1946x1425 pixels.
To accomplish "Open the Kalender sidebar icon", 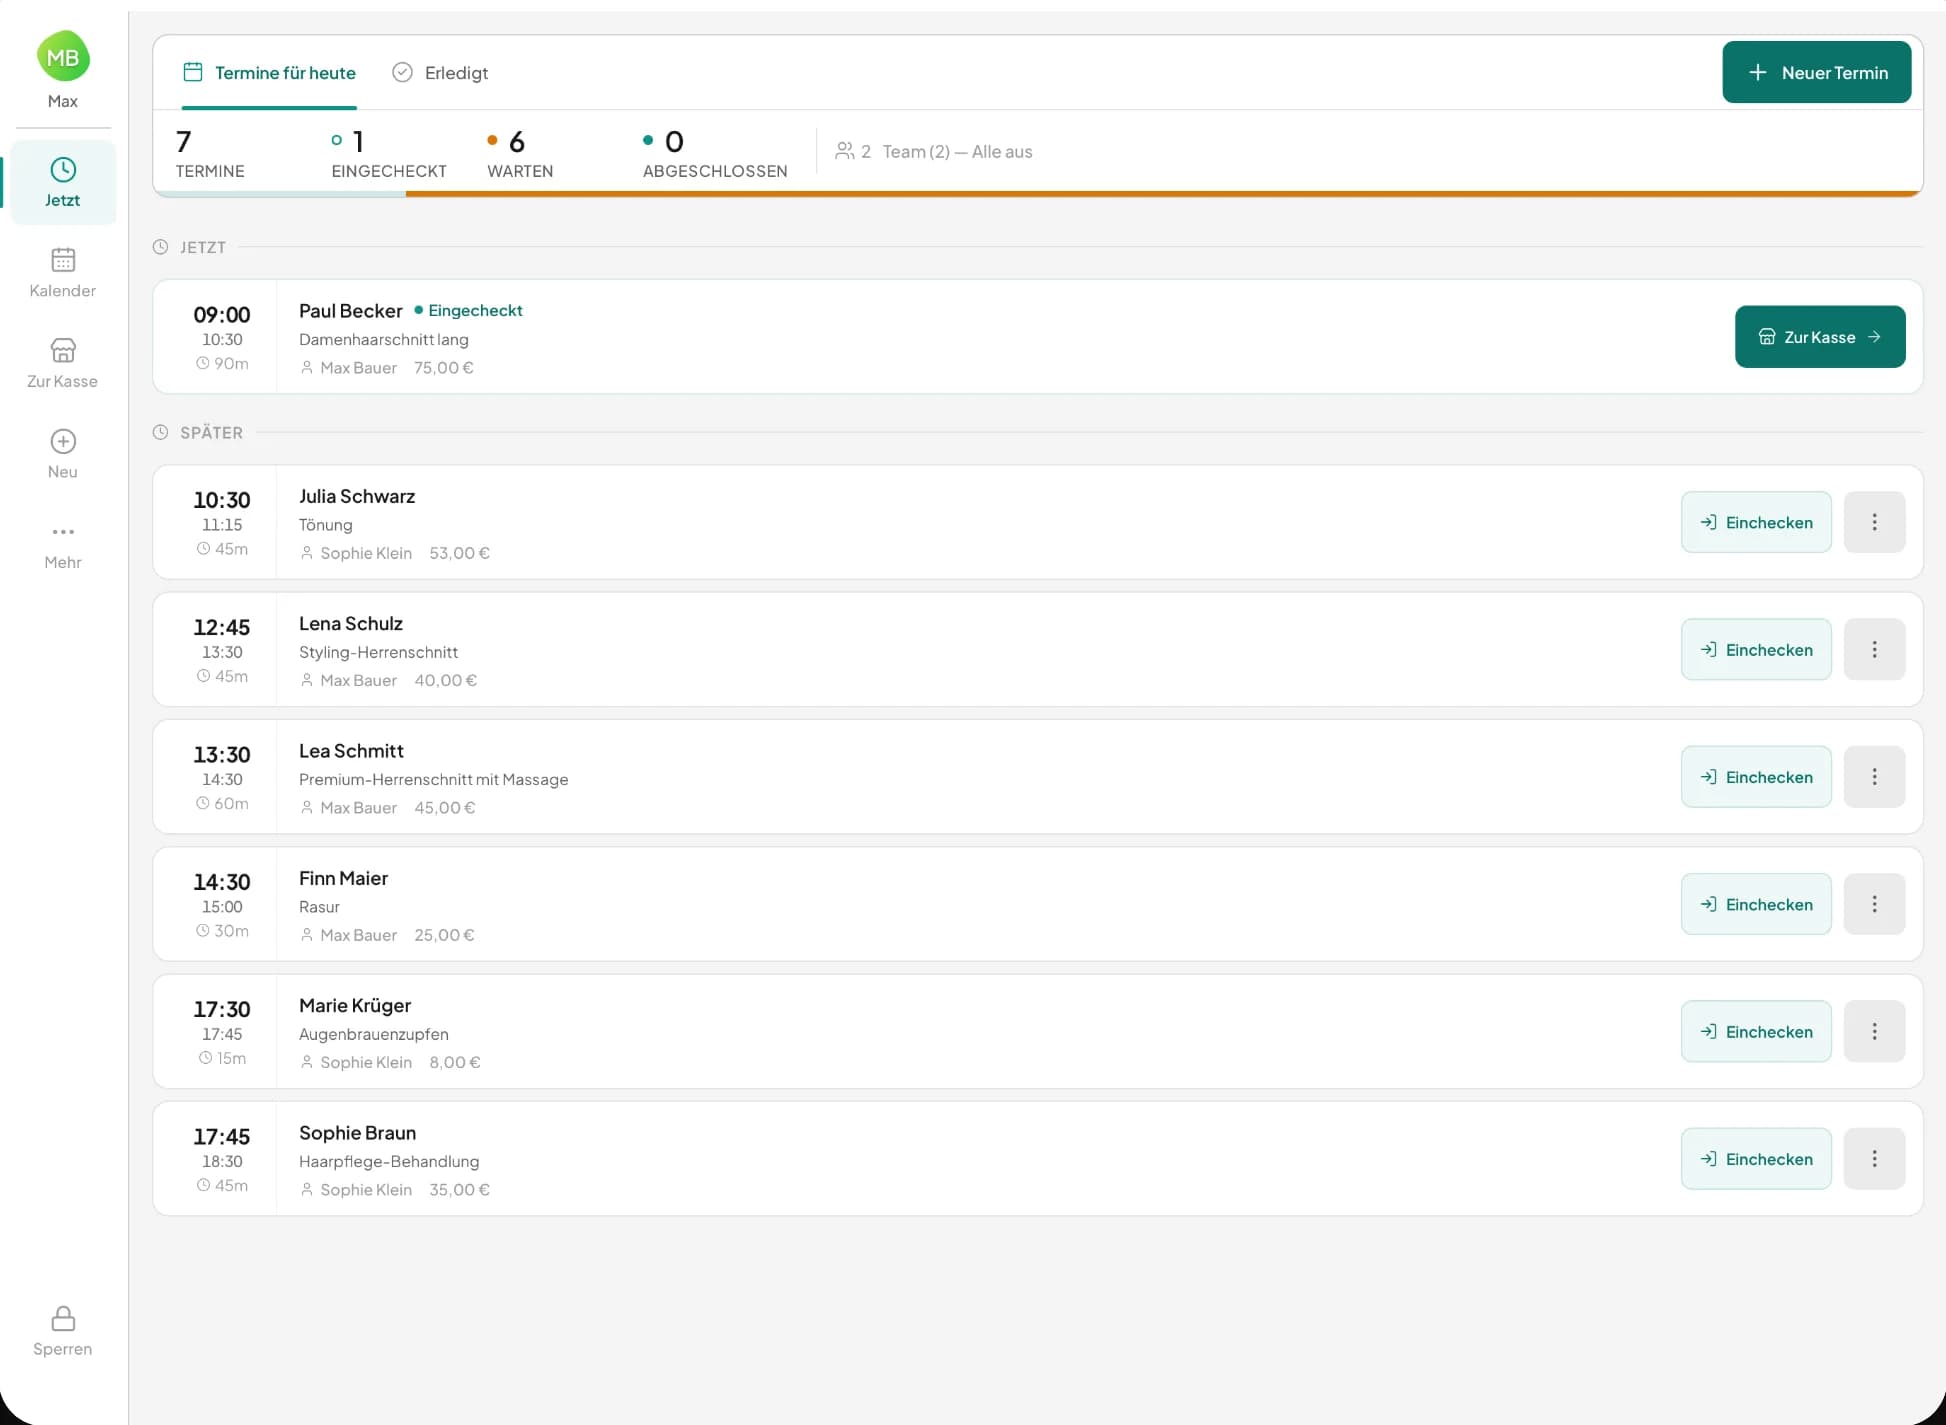I will tap(63, 260).
